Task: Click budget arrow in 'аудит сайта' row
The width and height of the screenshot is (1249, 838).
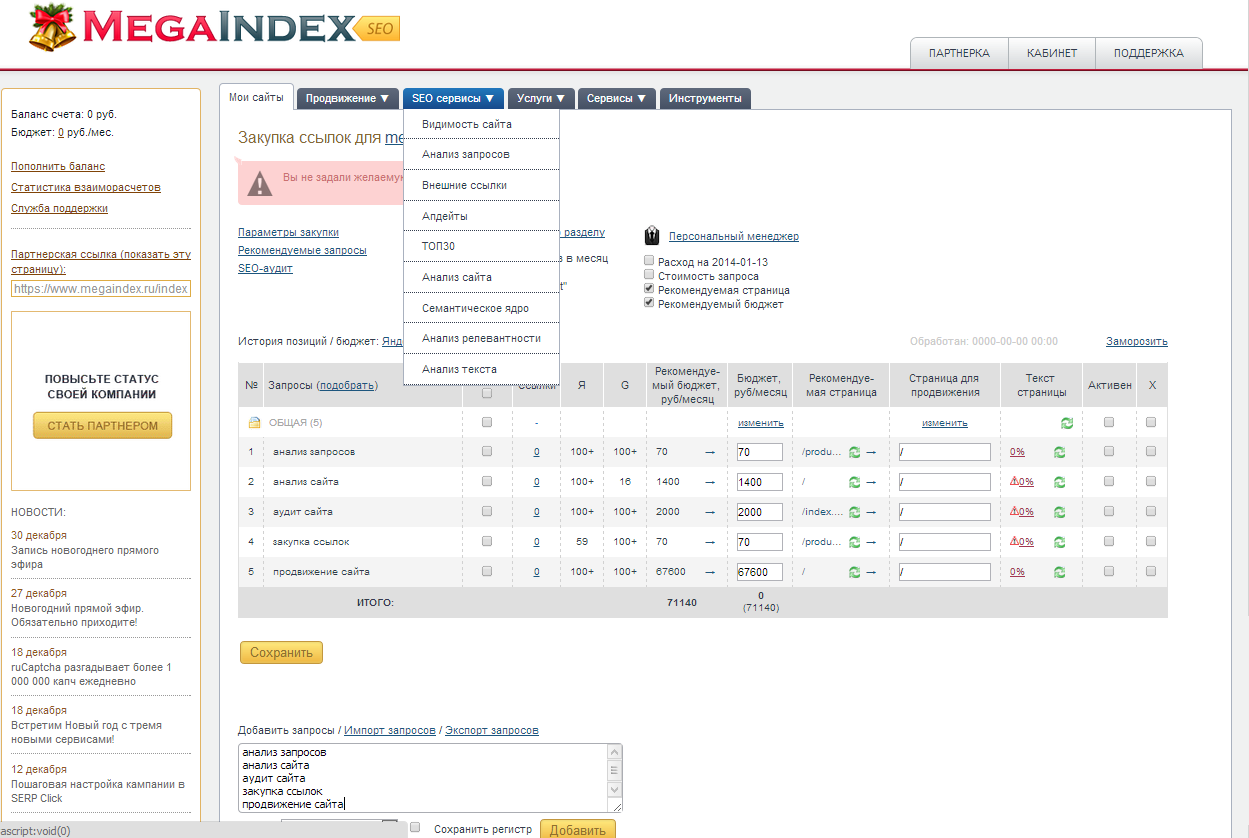Action: [710, 512]
